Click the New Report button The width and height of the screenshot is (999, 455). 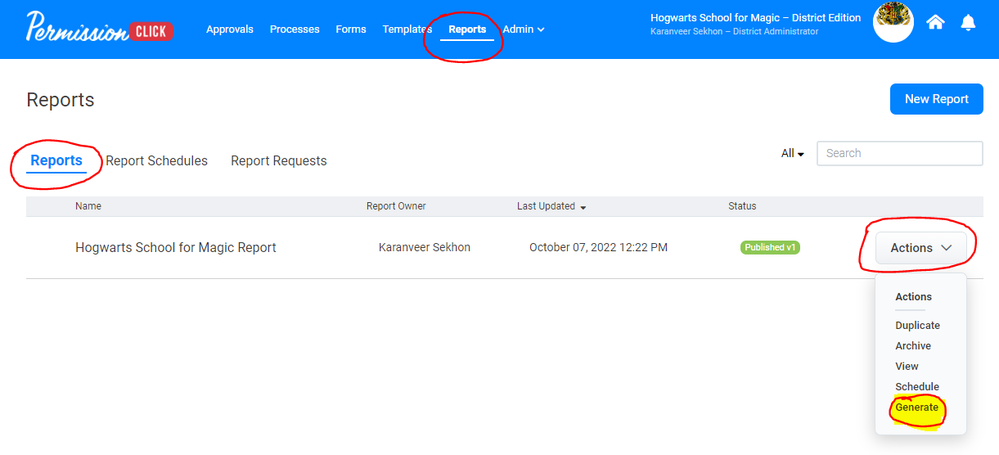pos(936,99)
